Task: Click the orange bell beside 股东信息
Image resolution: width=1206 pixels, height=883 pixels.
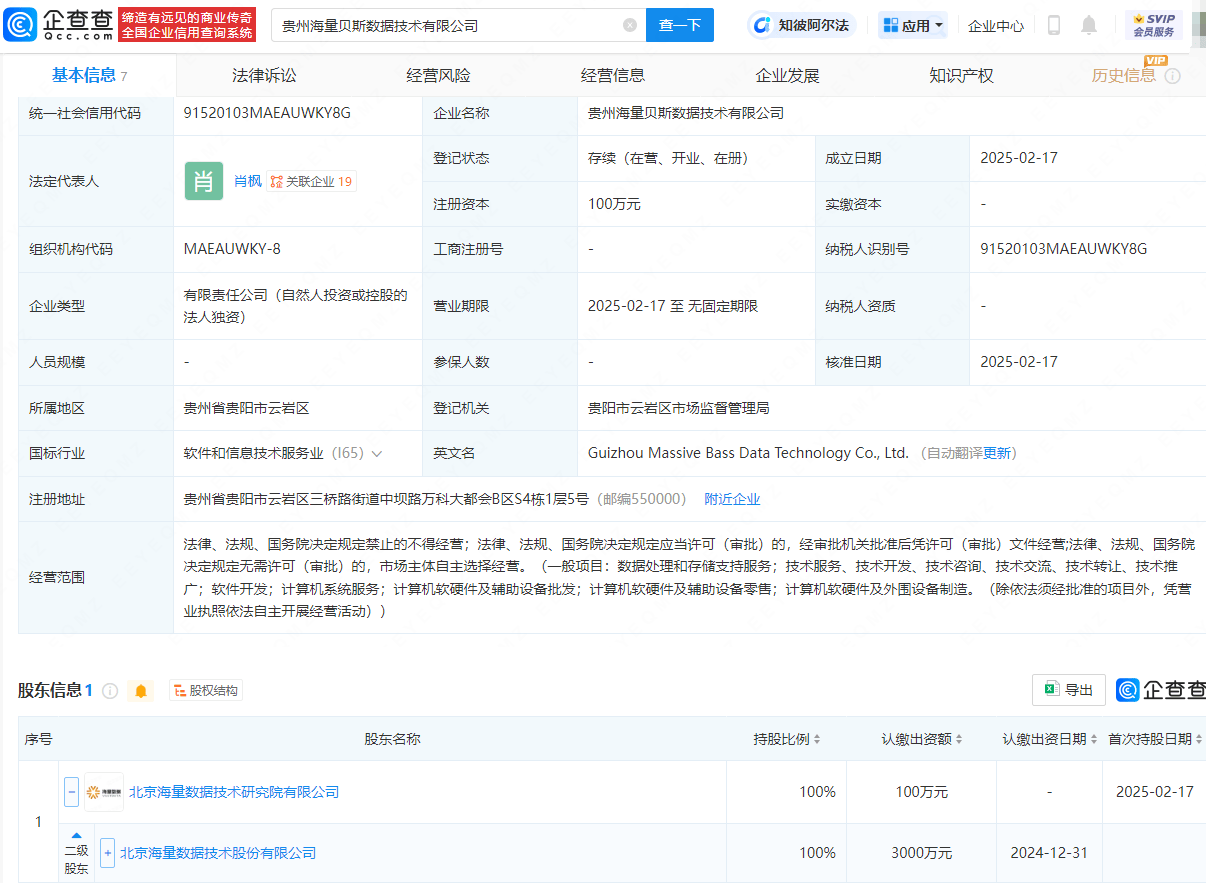Action: click(x=141, y=691)
